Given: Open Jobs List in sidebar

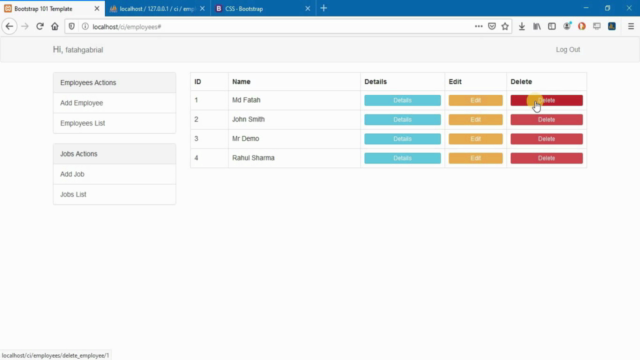Looking at the screenshot, I should pos(114,194).
